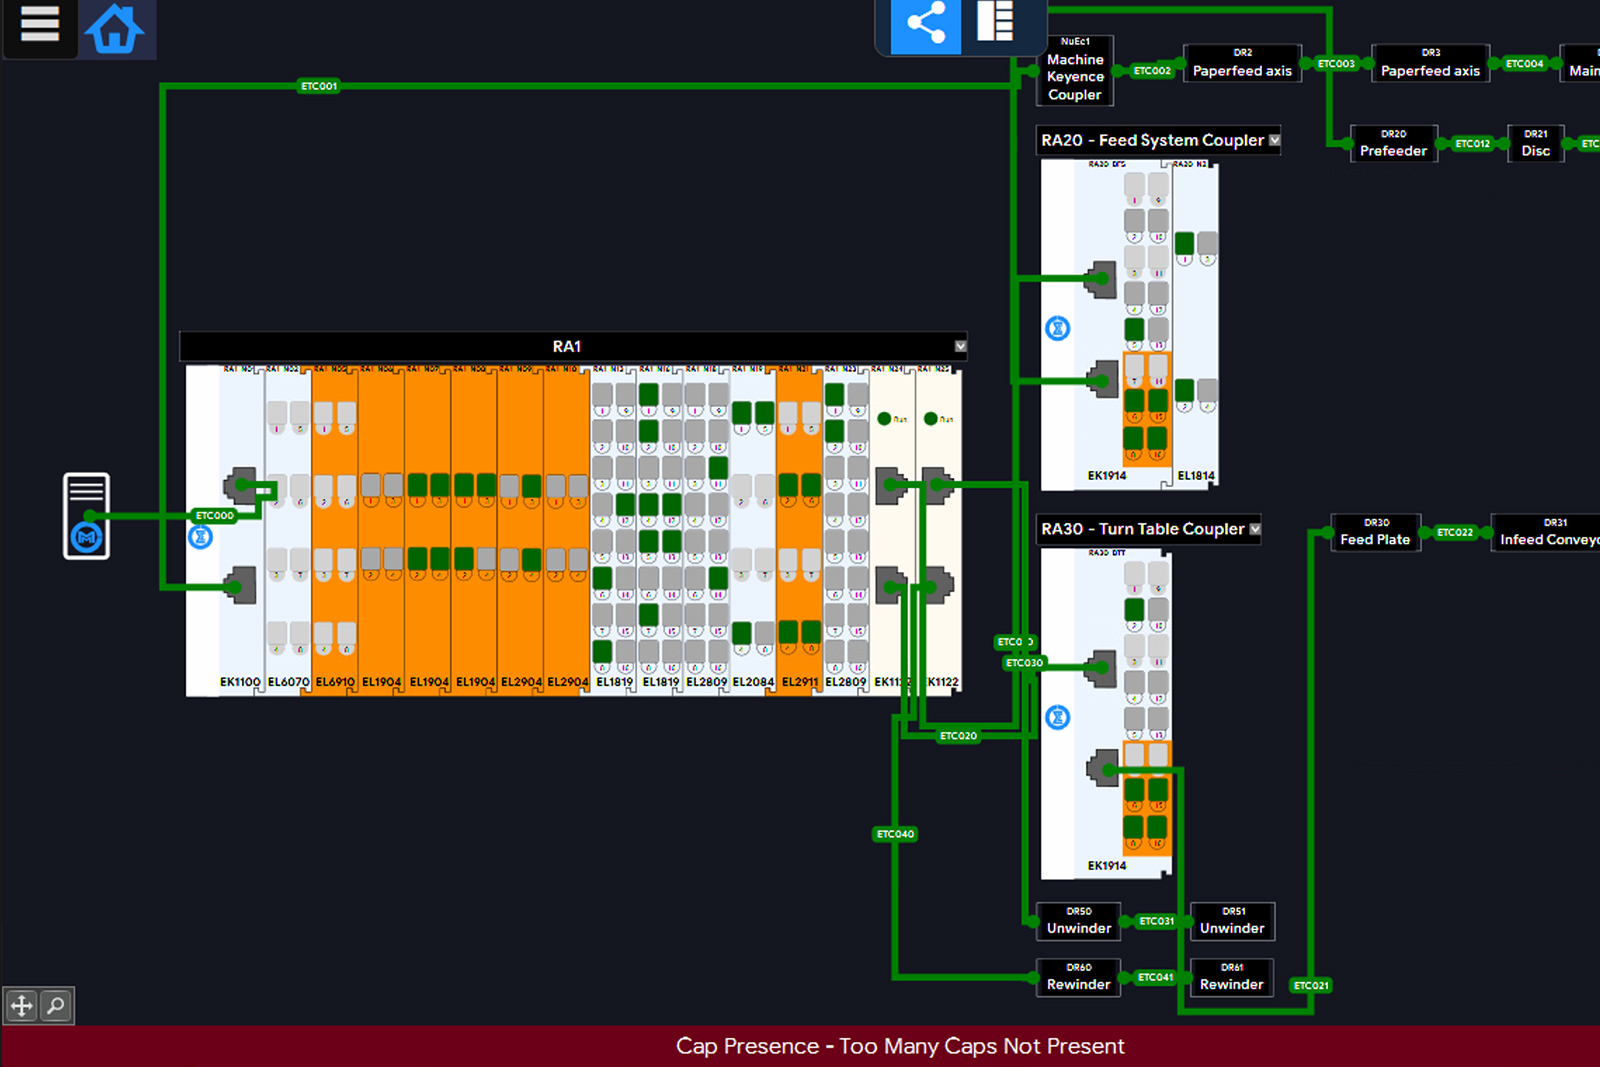Image resolution: width=1600 pixels, height=1067 pixels.
Task: Collapse the RA1 rack panel
Action: pos(960,346)
